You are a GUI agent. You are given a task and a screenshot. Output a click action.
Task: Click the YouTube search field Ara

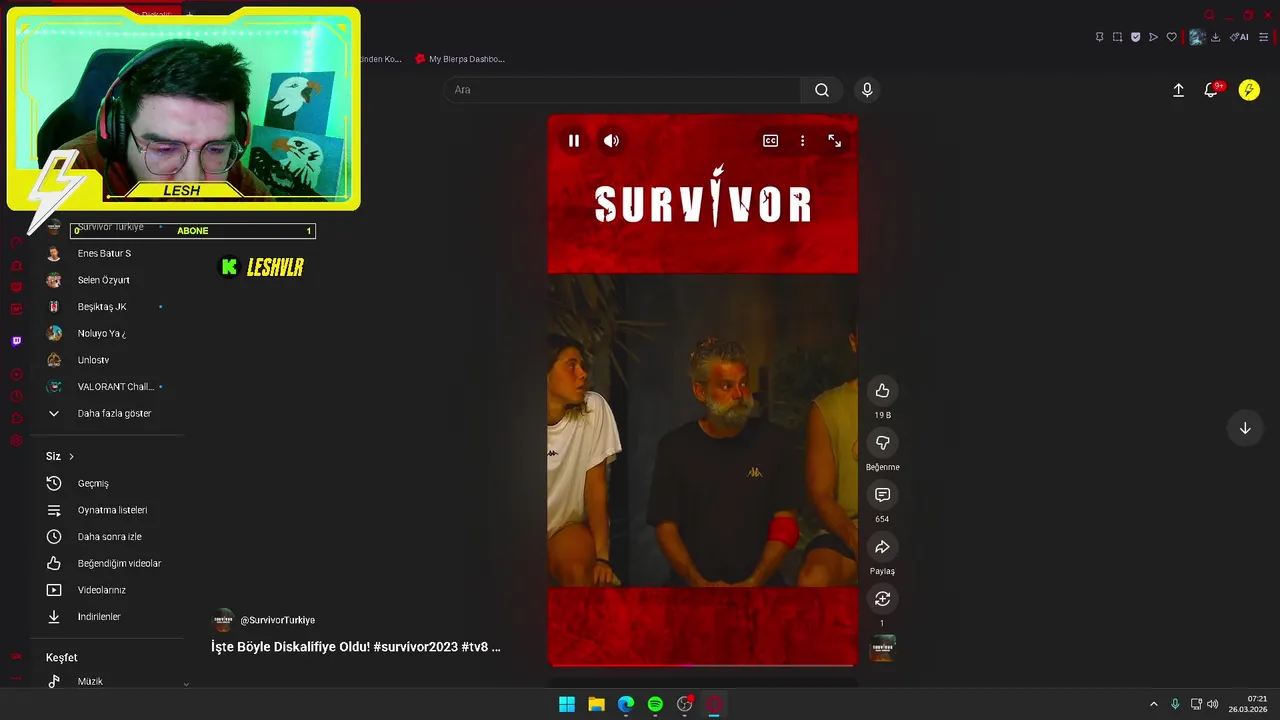click(x=622, y=90)
